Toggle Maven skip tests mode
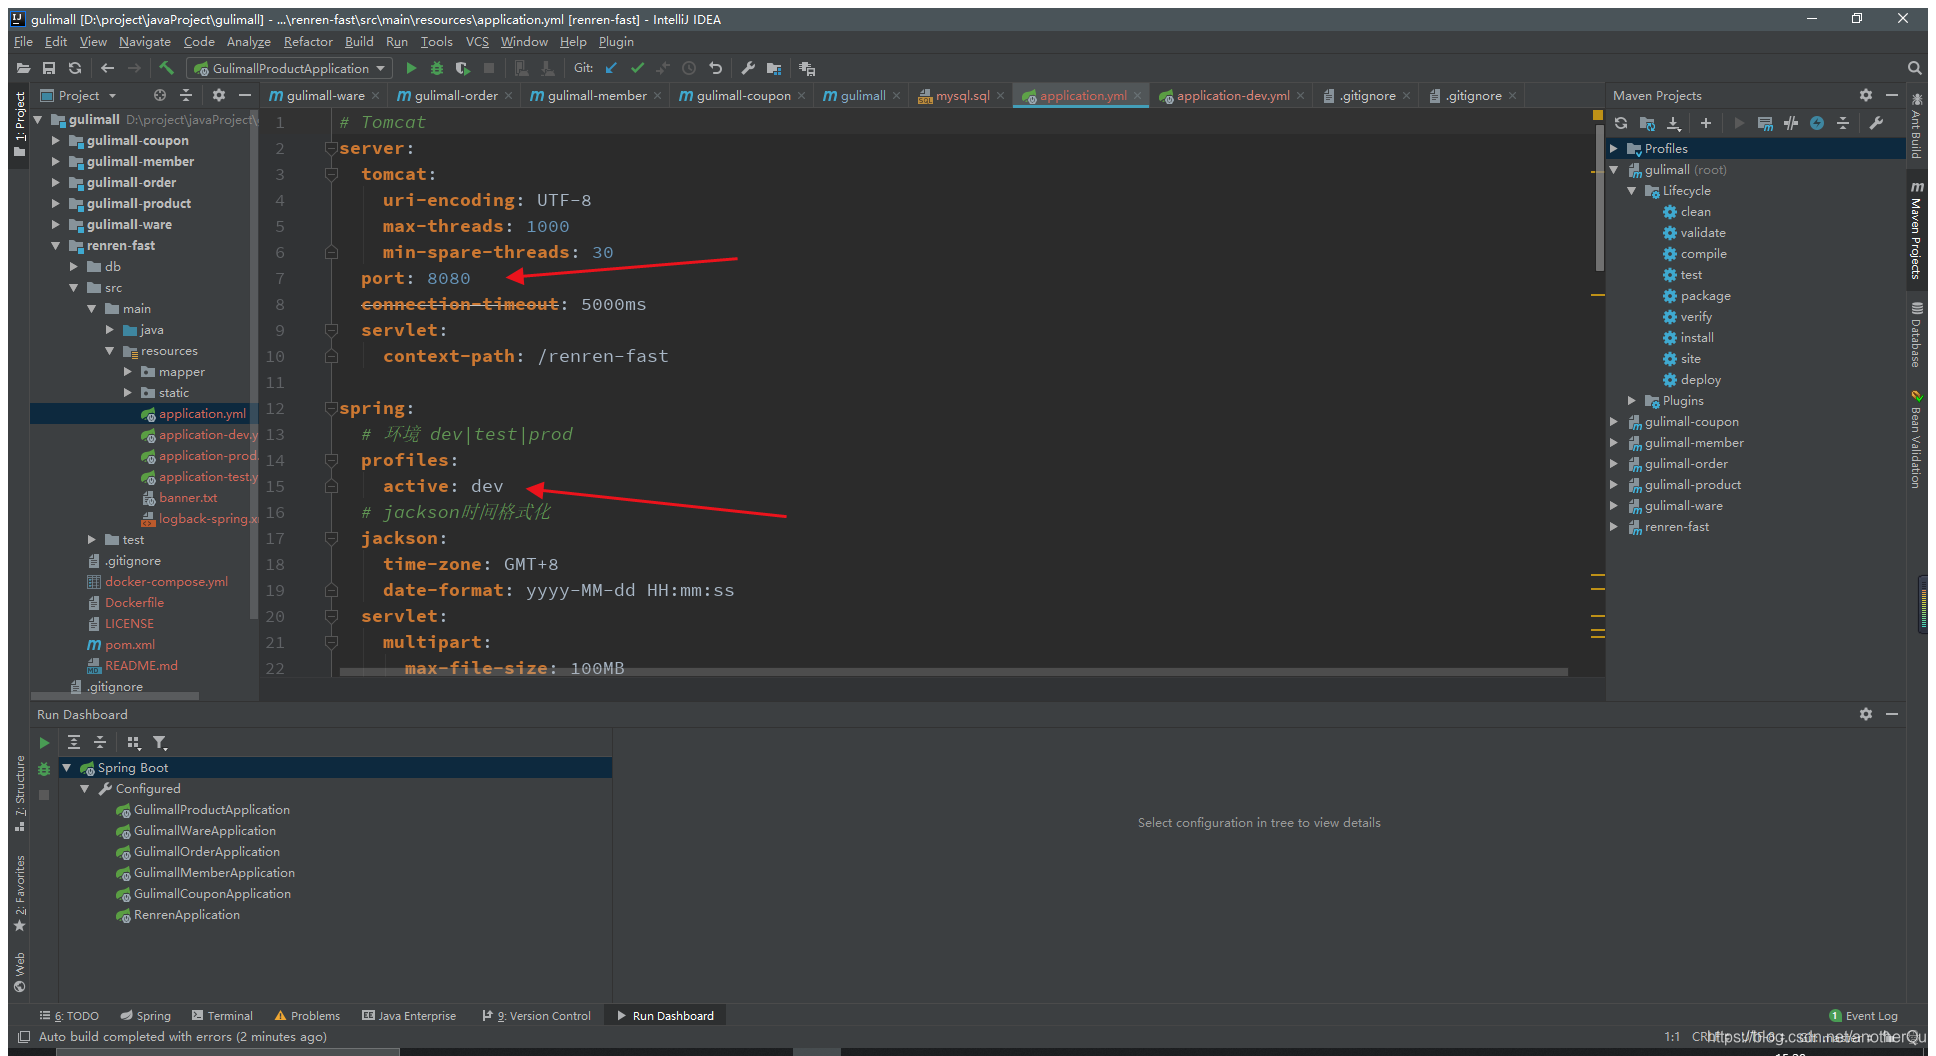This screenshot has width=1936, height=1056. point(1817,123)
